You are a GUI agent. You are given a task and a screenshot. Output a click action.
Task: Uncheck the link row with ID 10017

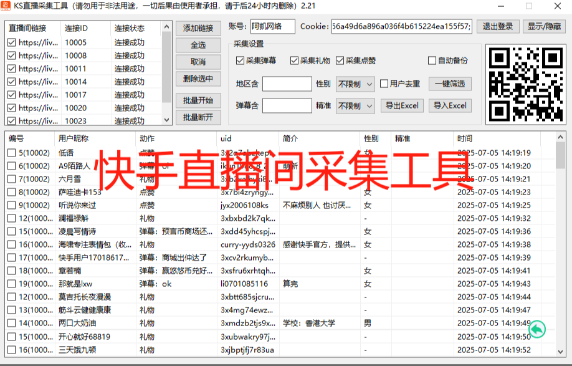click(x=11, y=95)
